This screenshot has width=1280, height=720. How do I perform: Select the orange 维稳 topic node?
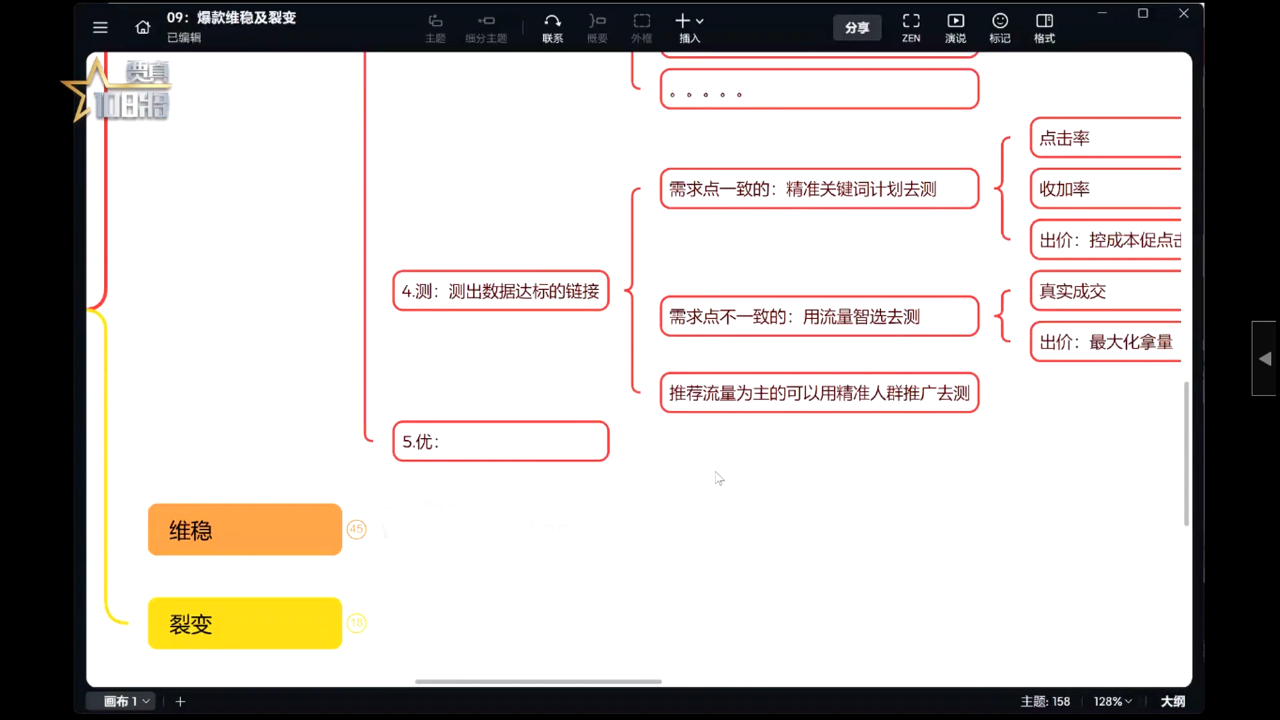pyautogui.click(x=245, y=529)
